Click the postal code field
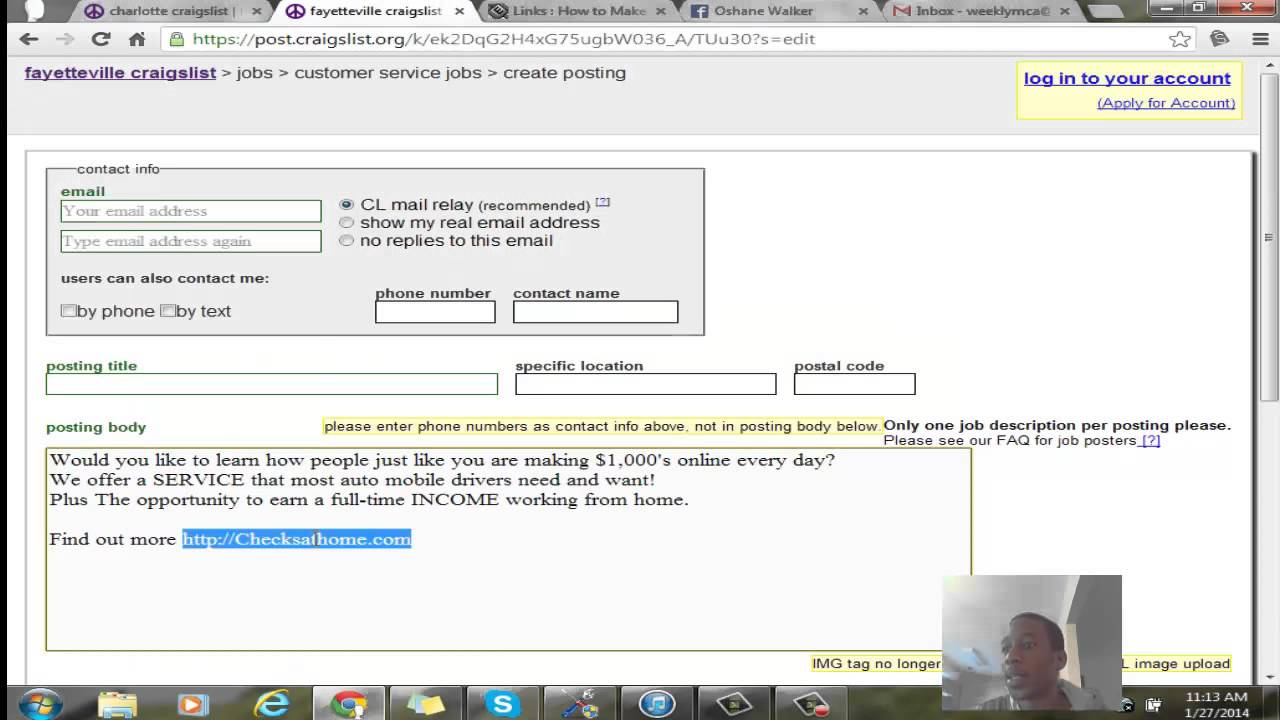The image size is (1280, 720). 854,384
